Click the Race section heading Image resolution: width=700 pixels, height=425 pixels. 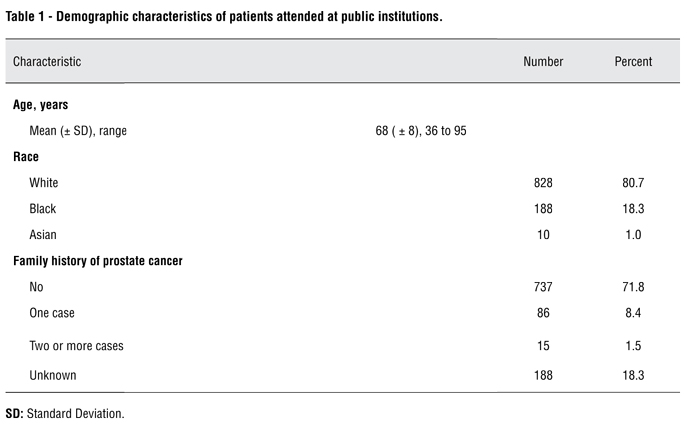point(26,157)
